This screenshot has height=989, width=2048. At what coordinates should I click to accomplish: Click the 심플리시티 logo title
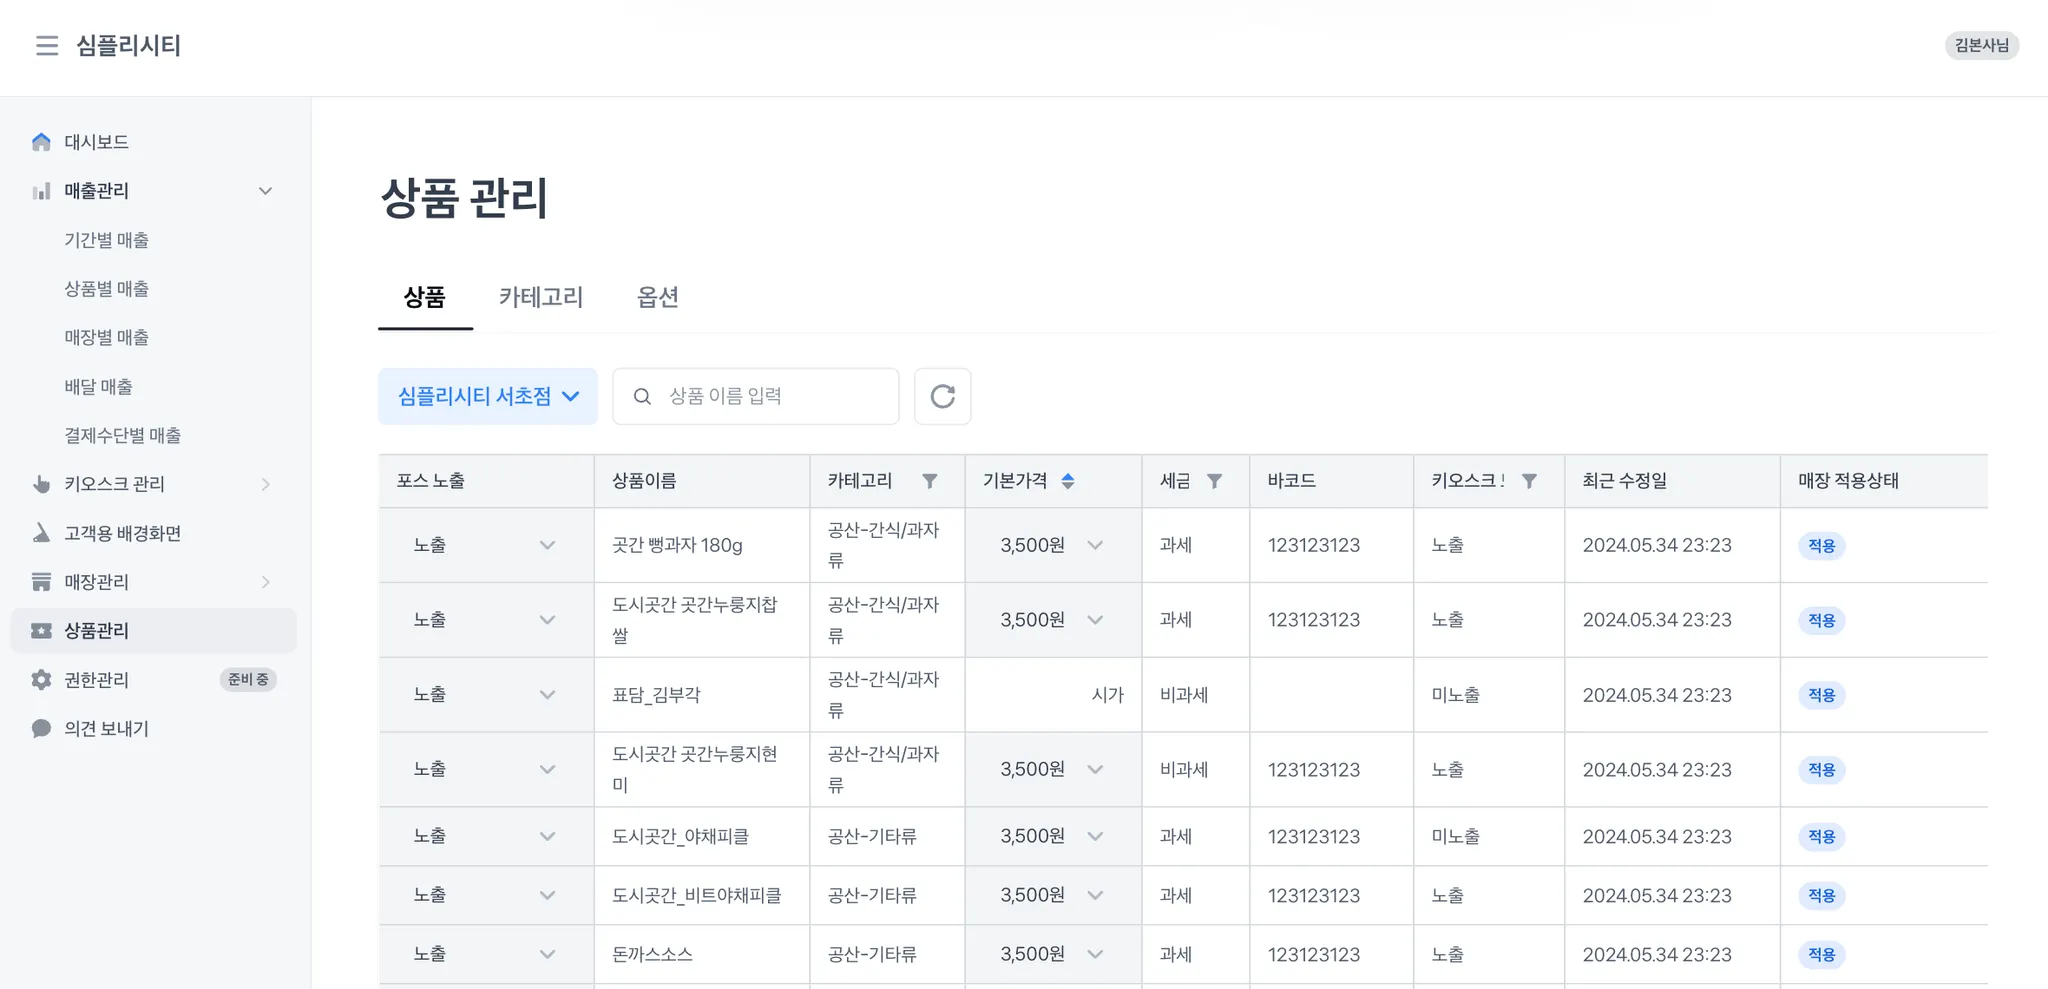(x=129, y=46)
